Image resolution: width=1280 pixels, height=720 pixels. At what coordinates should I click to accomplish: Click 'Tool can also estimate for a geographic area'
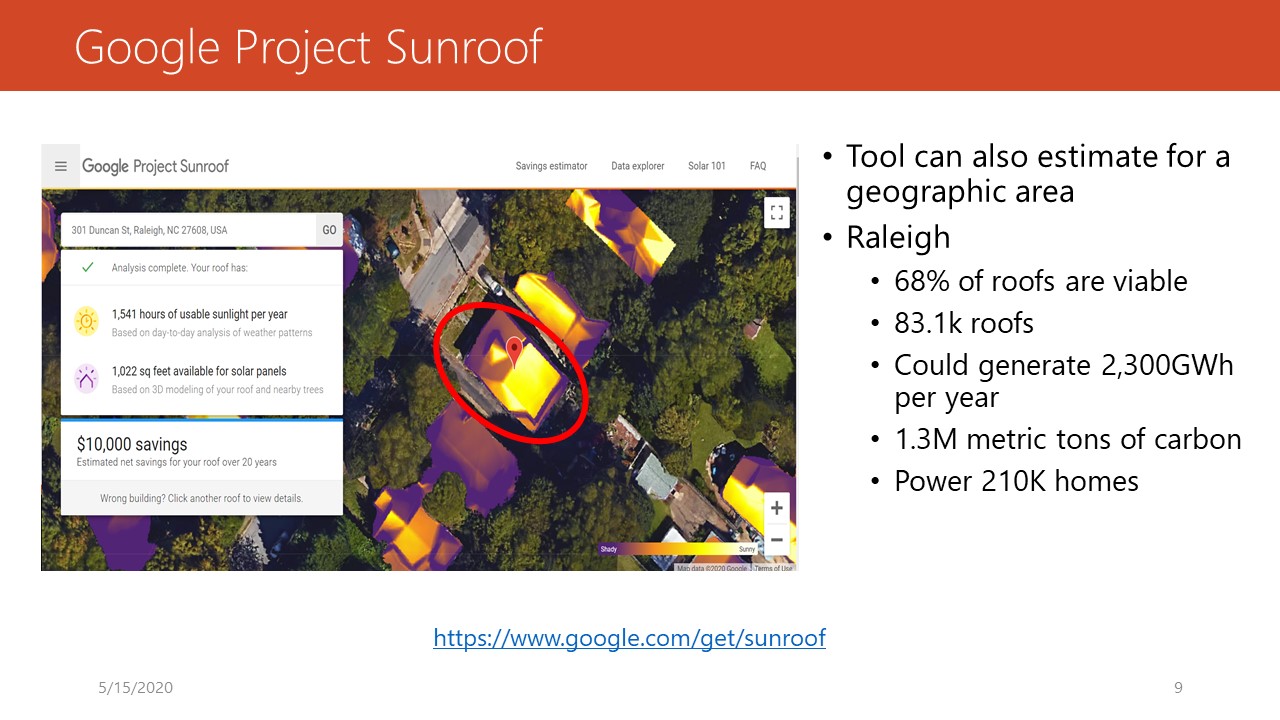[x=1038, y=173]
